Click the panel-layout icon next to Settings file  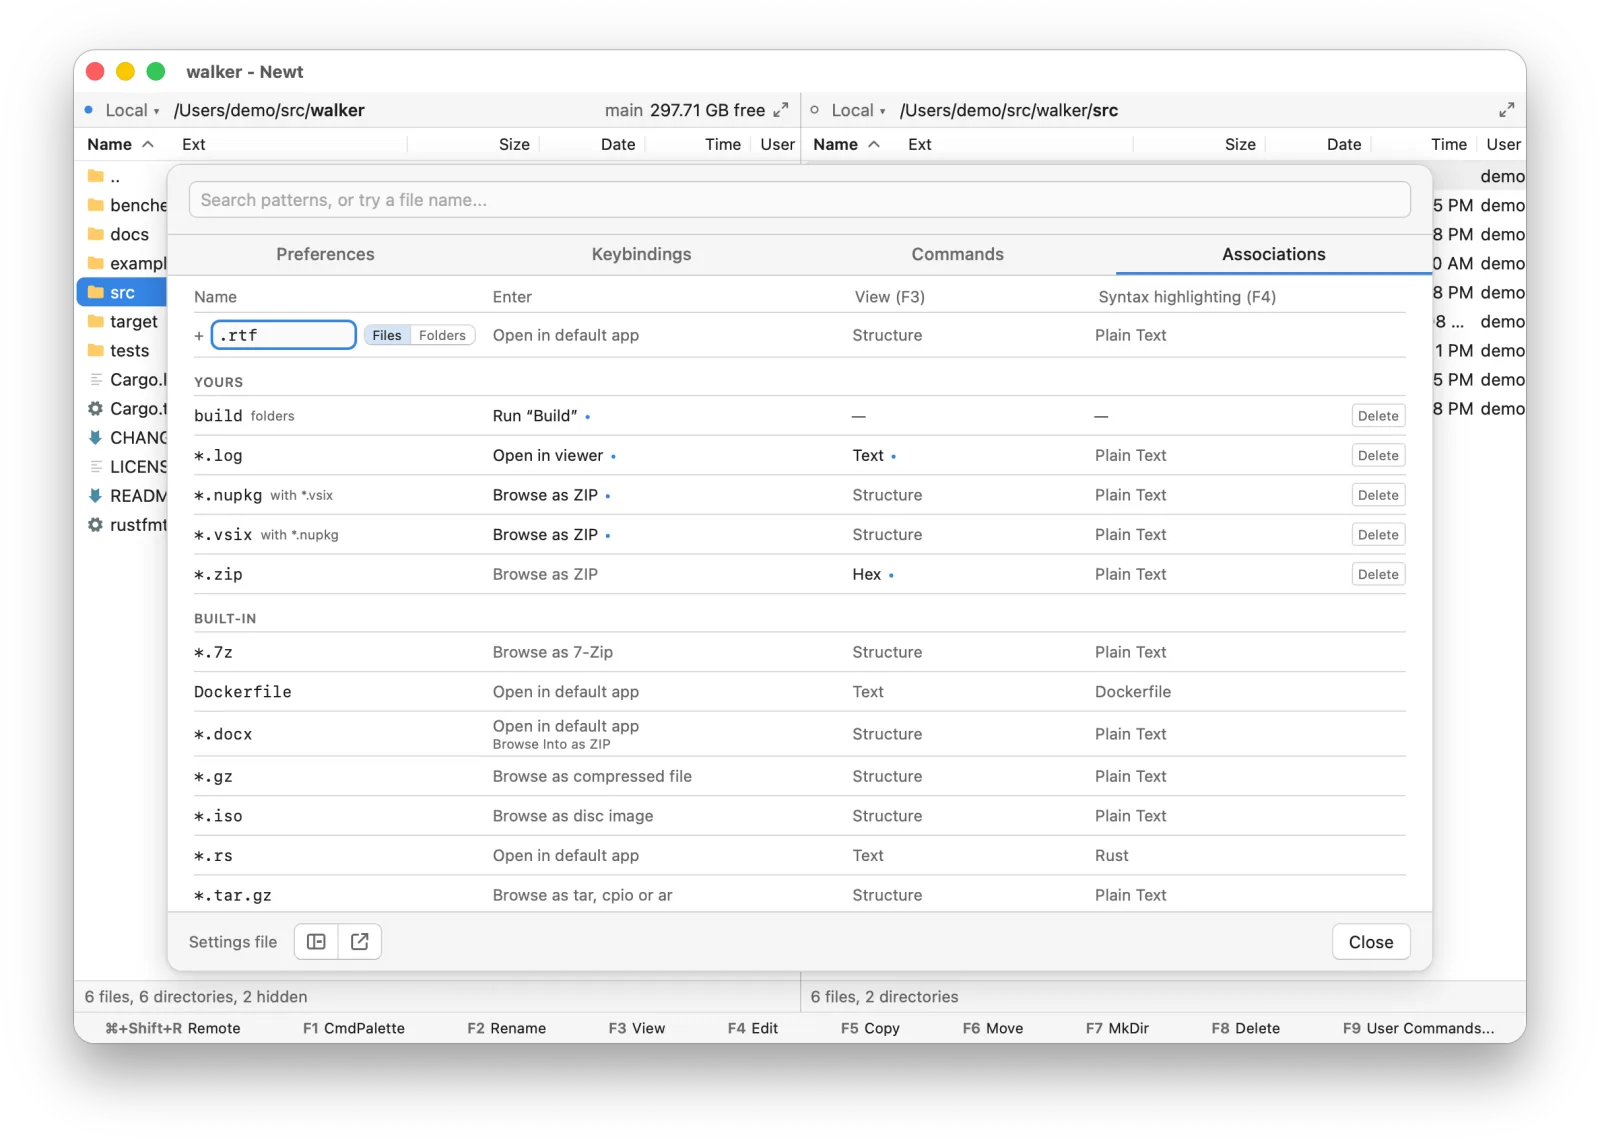pyautogui.click(x=316, y=942)
